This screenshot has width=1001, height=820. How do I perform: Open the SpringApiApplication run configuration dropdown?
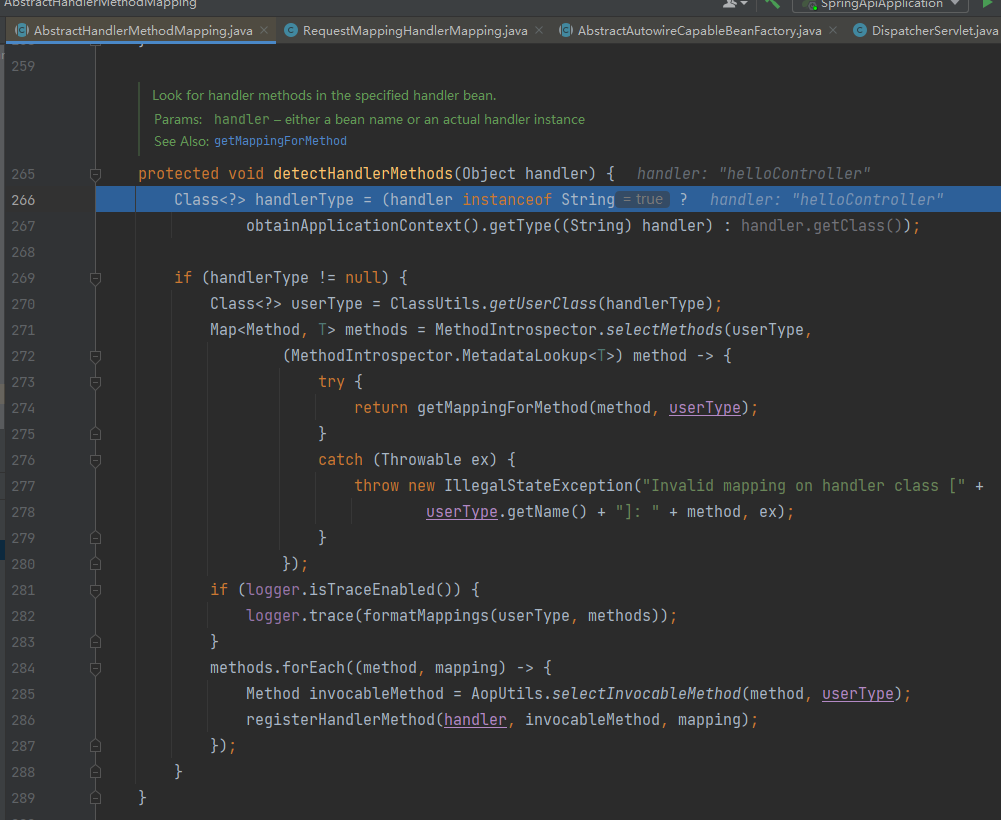(x=880, y=4)
